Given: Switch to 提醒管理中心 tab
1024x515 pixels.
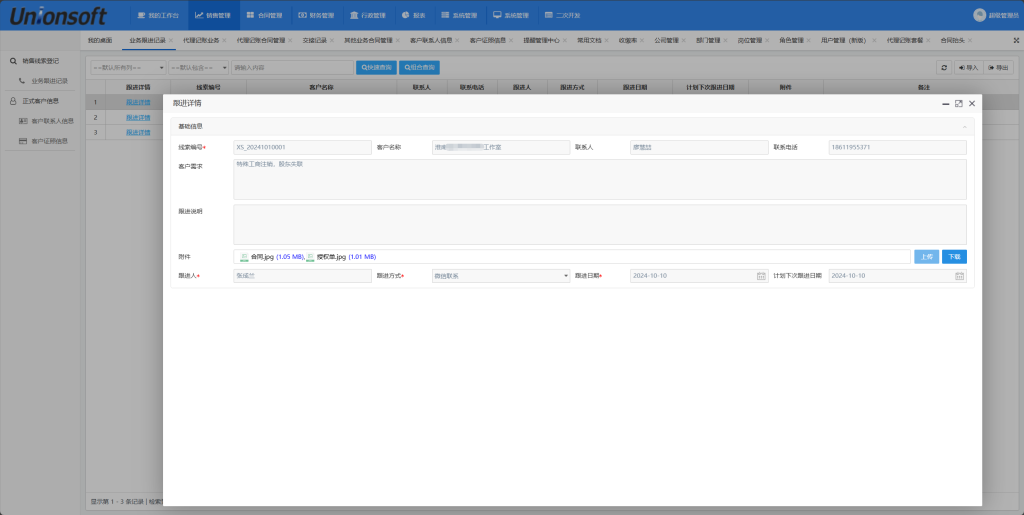Looking at the screenshot, I should pos(541,40).
